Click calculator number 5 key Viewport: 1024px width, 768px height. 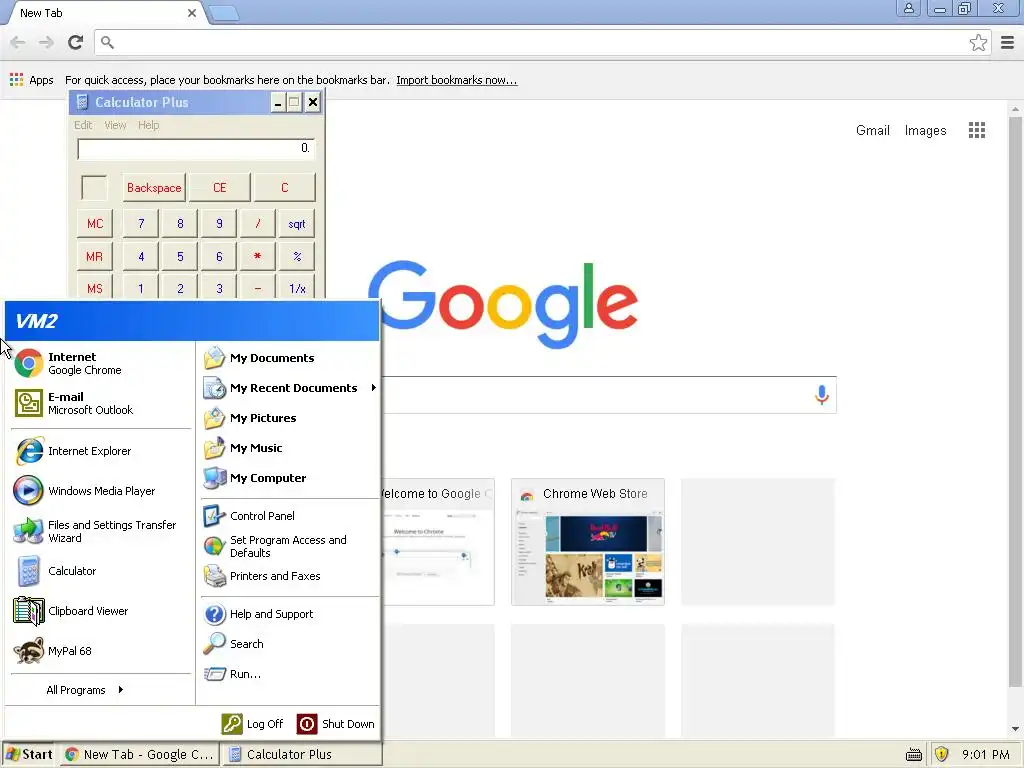(x=180, y=256)
